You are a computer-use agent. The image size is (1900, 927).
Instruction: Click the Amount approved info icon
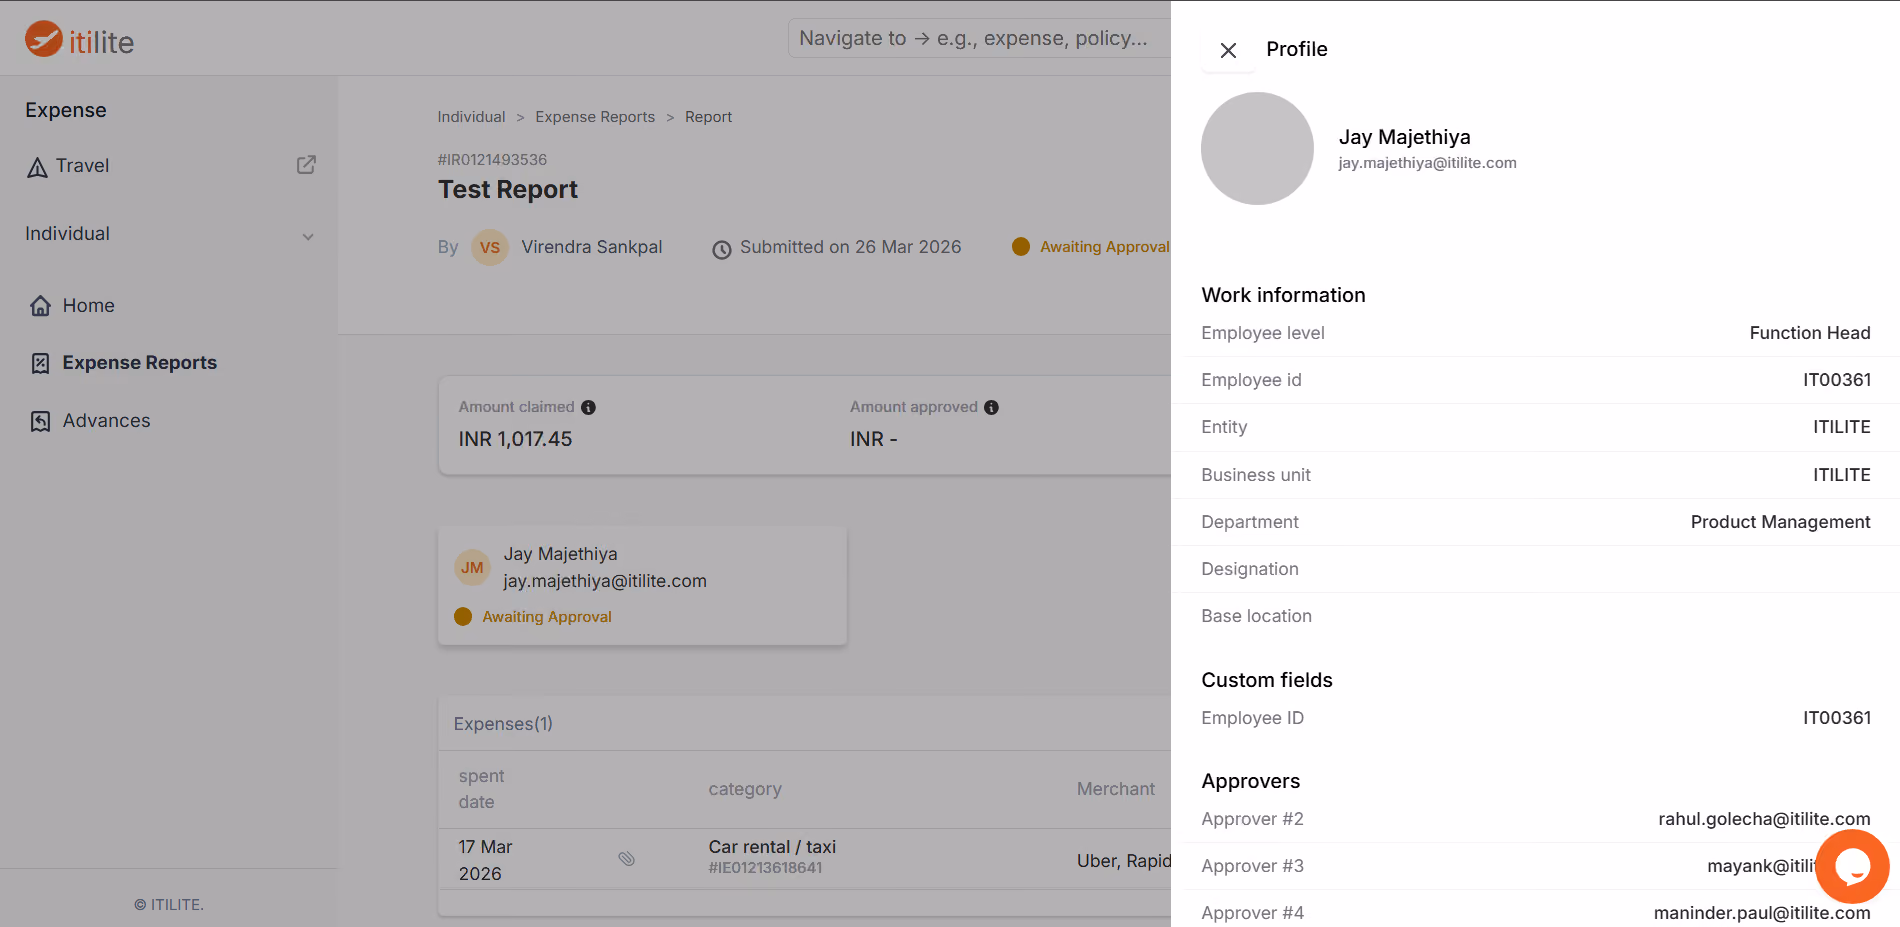tap(991, 407)
